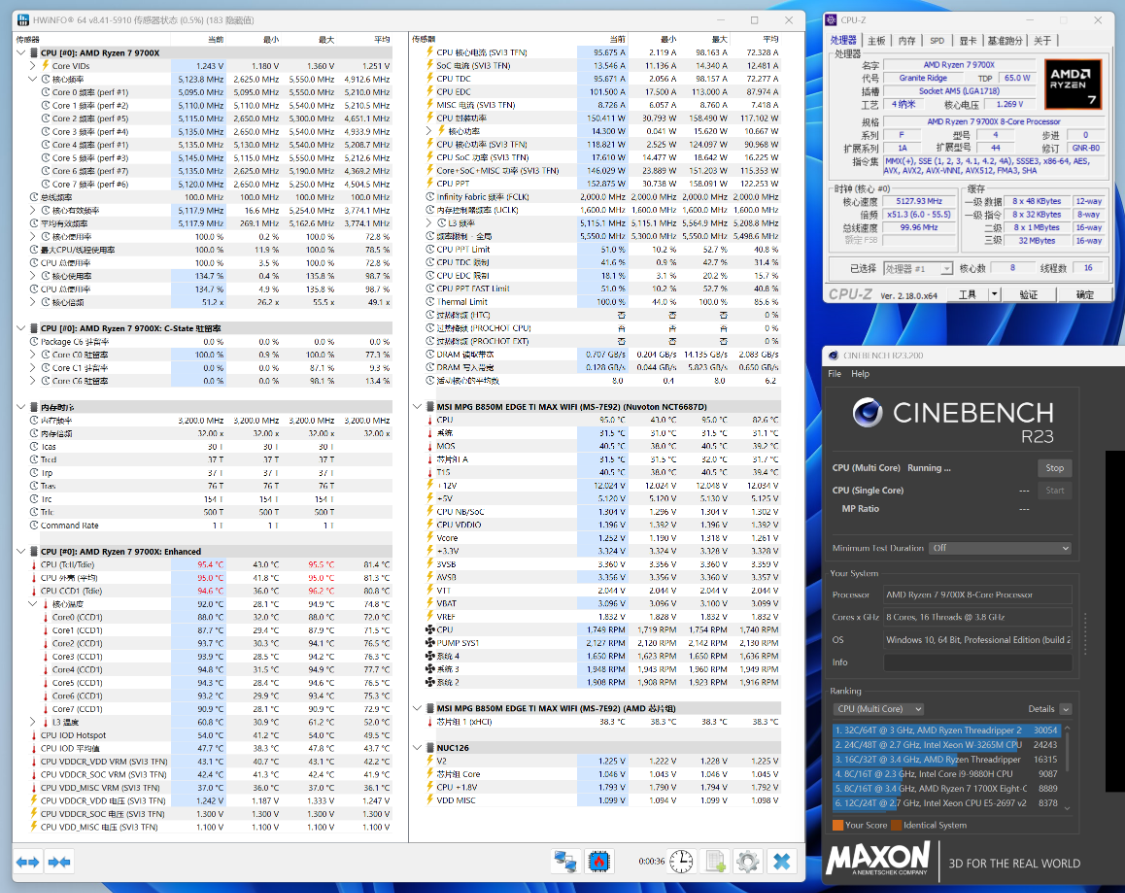Click the collapse columns arrows icon in HWiNFO

[x=59, y=861]
